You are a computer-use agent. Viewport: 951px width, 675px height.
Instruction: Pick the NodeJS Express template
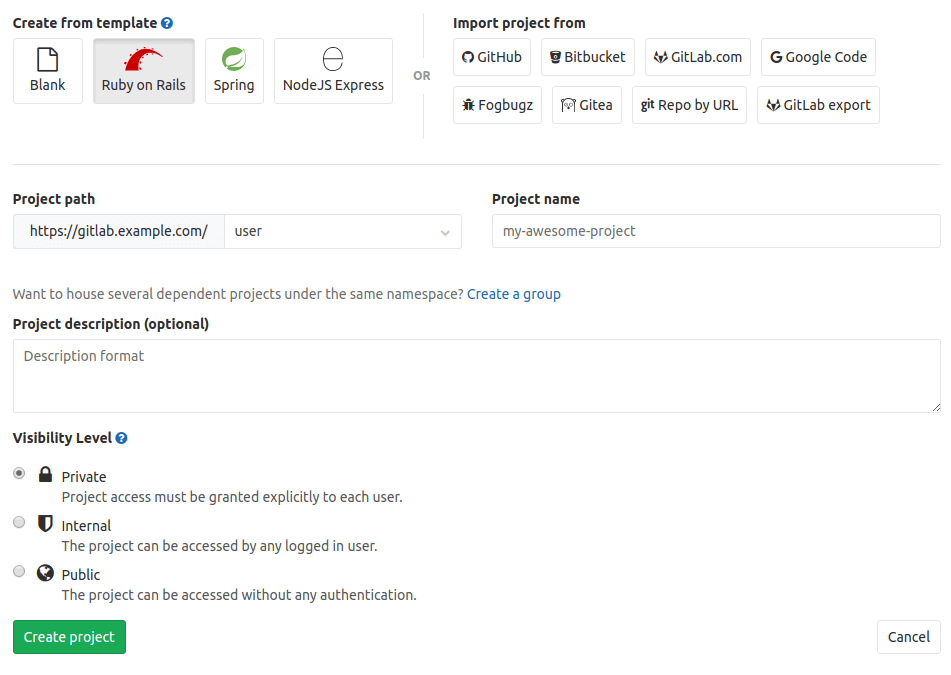click(x=333, y=70)
